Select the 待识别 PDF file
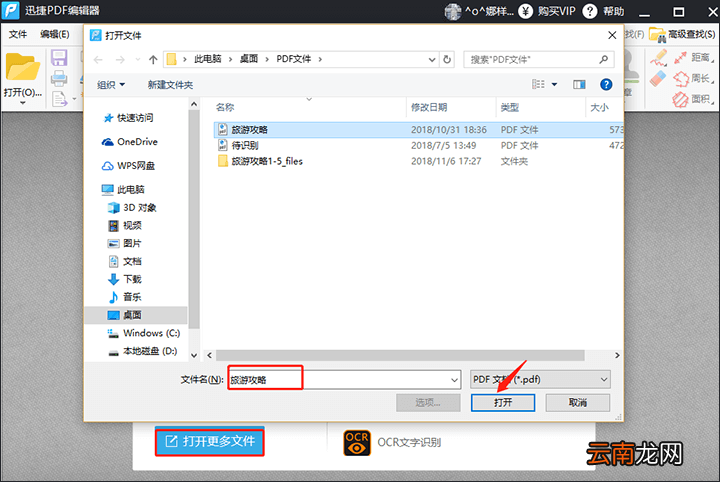720x482 pixels. coord(418,146)
